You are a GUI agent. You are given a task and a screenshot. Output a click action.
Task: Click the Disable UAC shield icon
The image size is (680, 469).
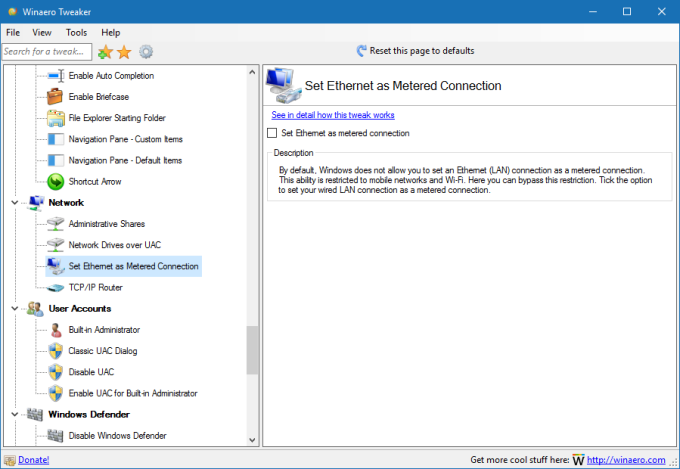(x=56, y=372)
